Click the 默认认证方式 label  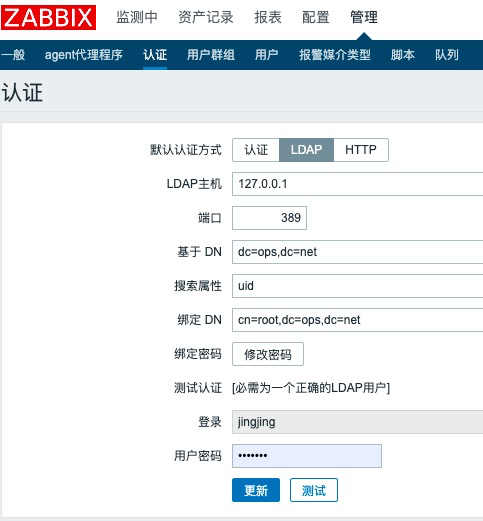(x=186, y=150)
